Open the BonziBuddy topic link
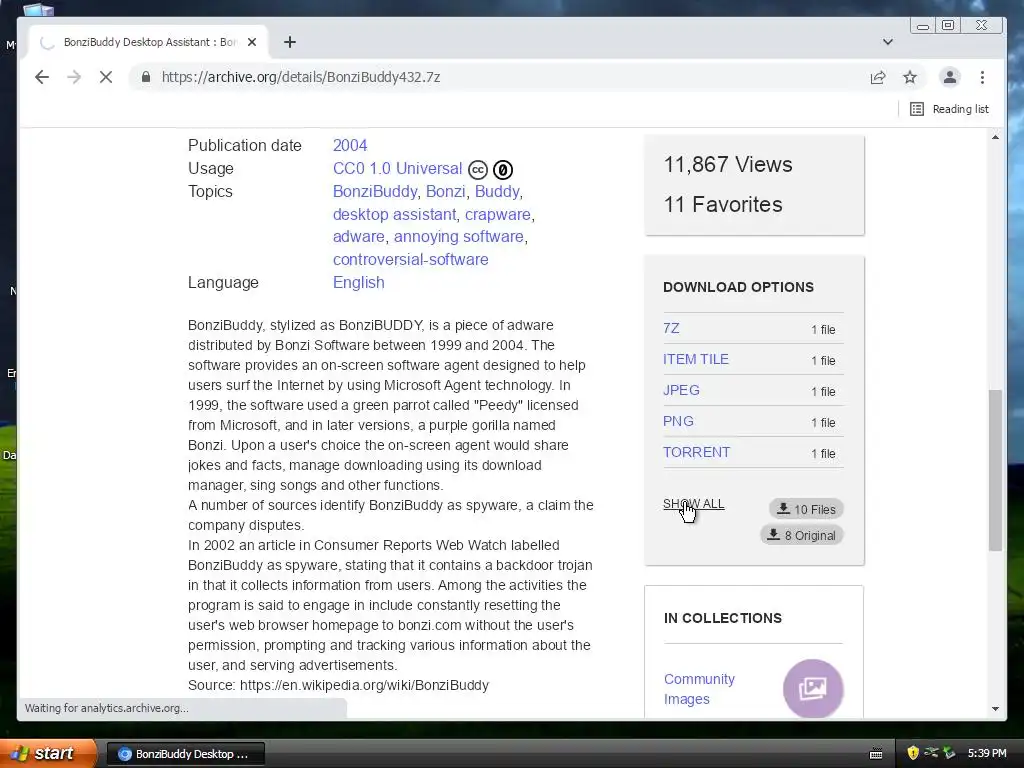 [x=375, y=191]
